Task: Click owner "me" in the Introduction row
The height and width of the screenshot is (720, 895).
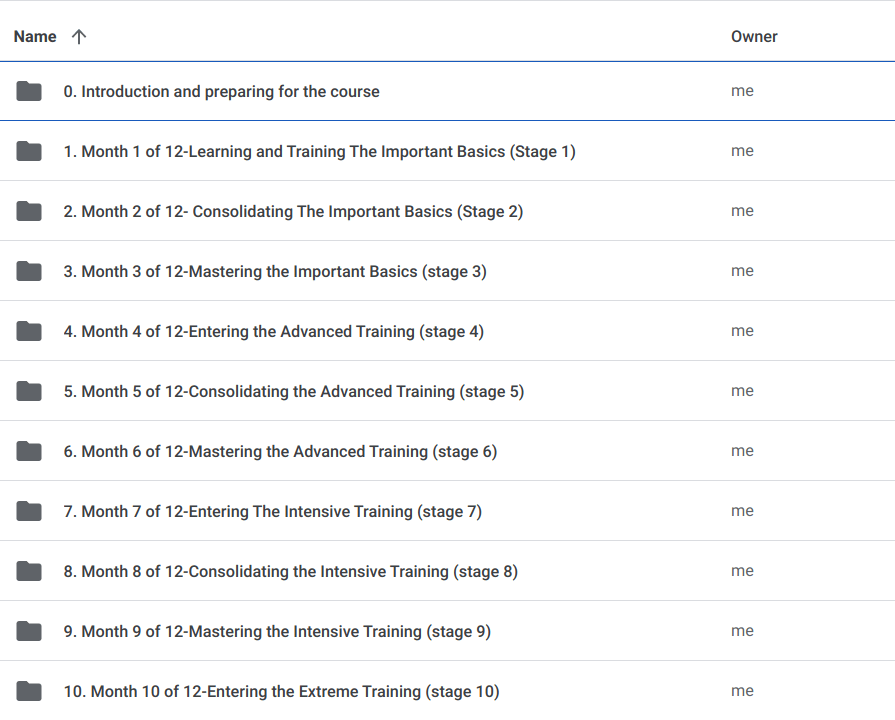Action: (x=742, y=92)
